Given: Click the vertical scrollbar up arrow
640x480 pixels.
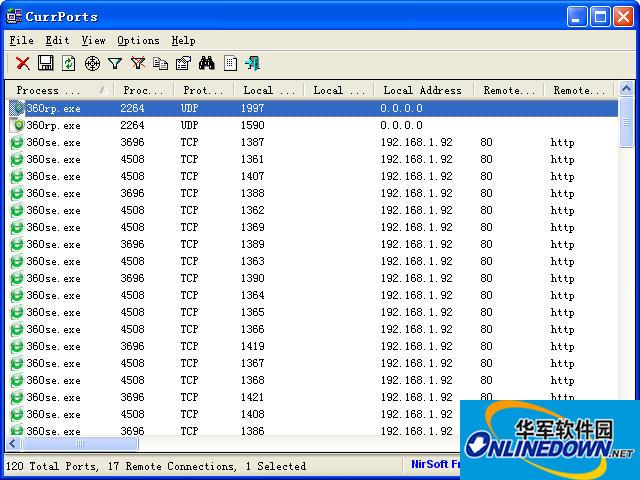Looking at the screenshot, I should click(x=626, y=90).
